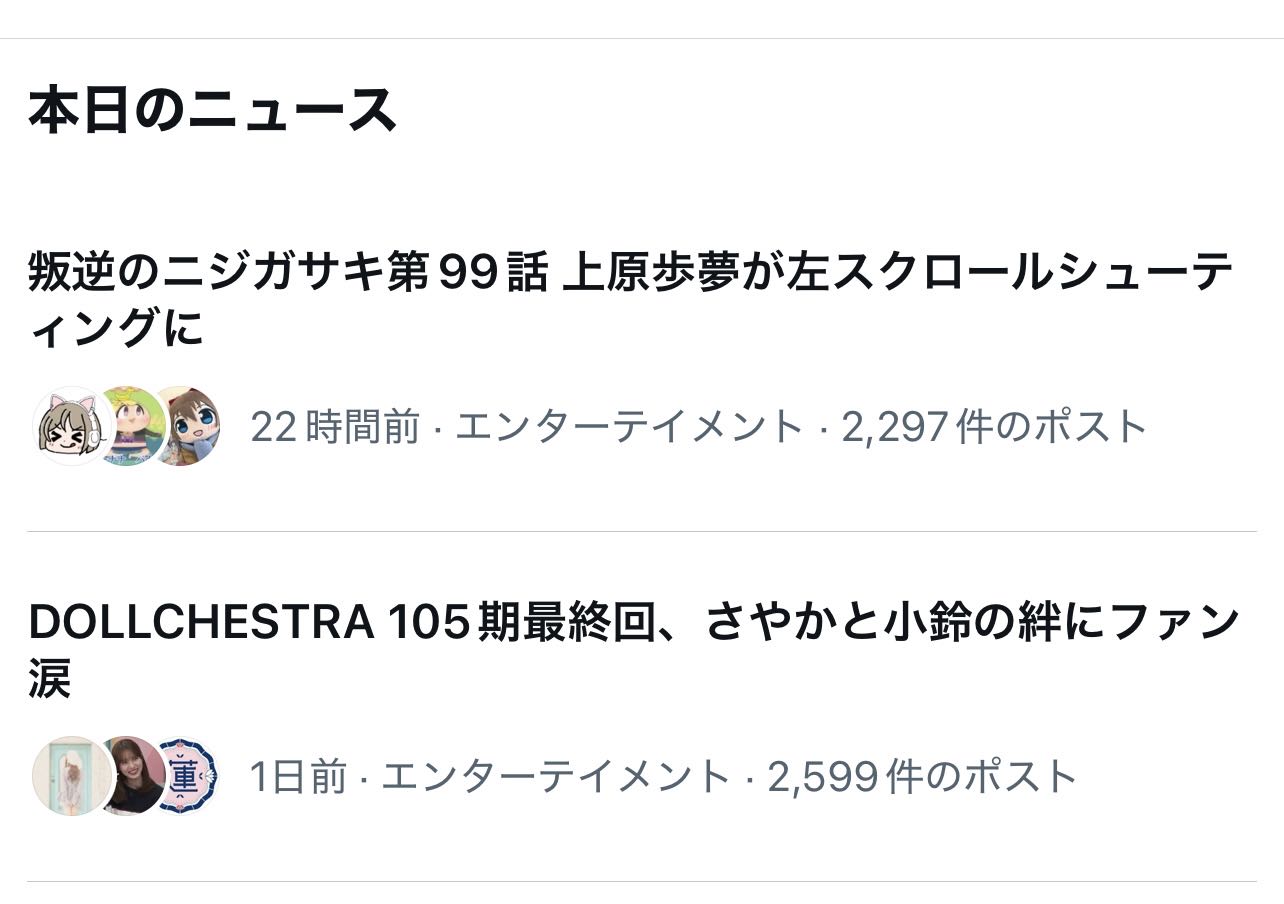The image size is (1284, 904).
Task: Click the wrapped headline text ィングに
Action: point(116,328)
